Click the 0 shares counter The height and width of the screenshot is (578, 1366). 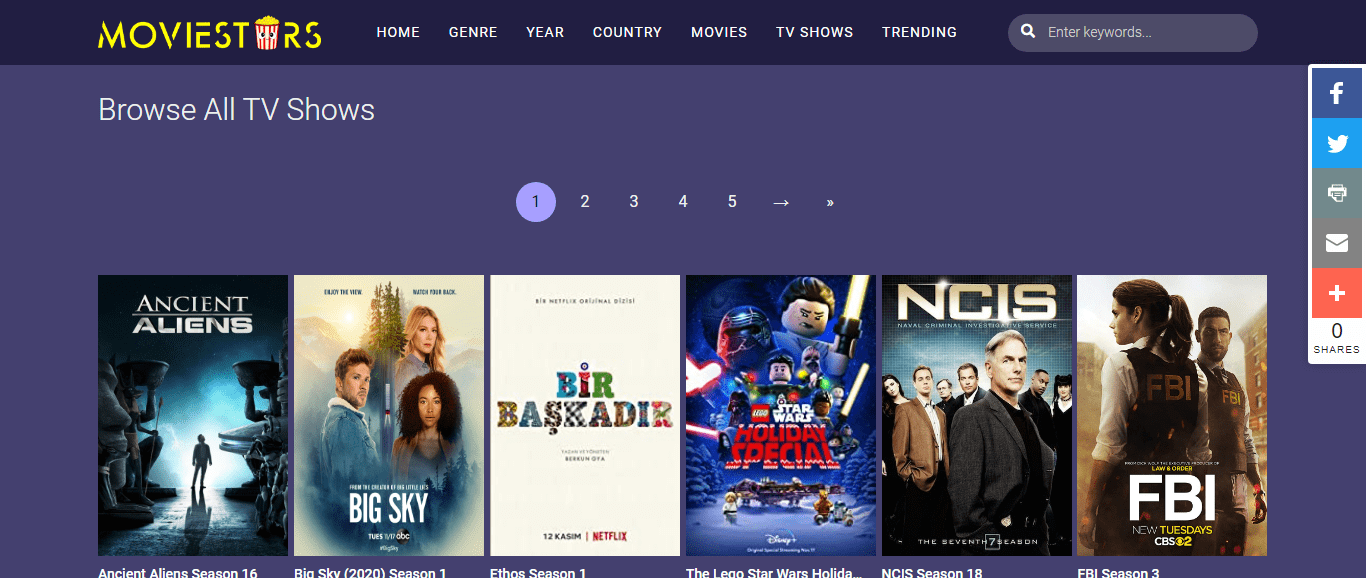pos(1337,339)
